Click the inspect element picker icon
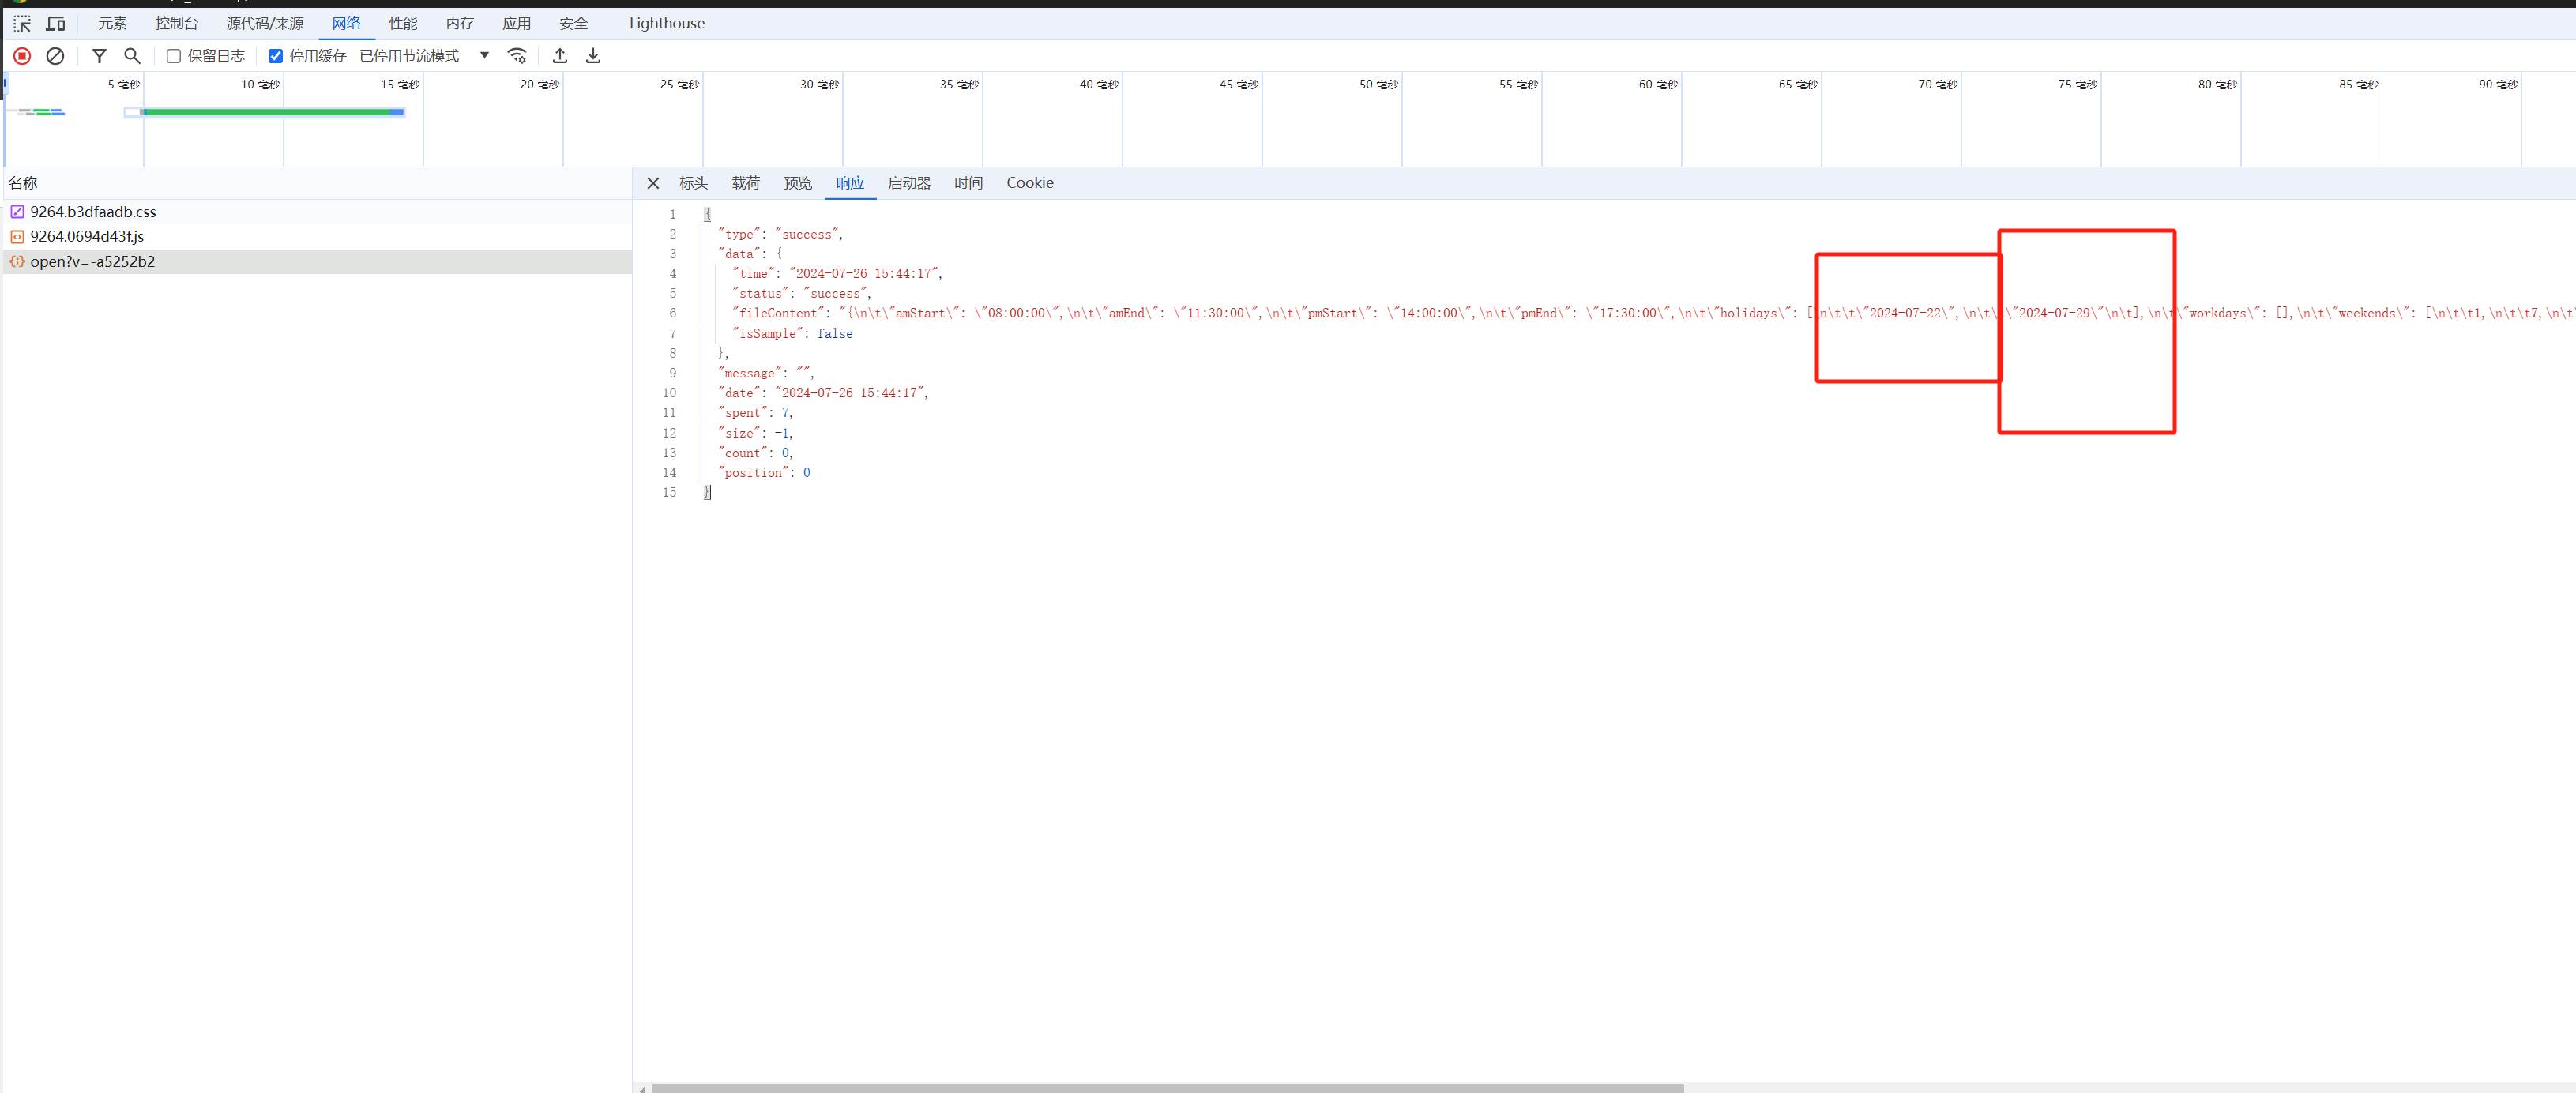This screenshot has height=1093, width=2576. point(22,23)
